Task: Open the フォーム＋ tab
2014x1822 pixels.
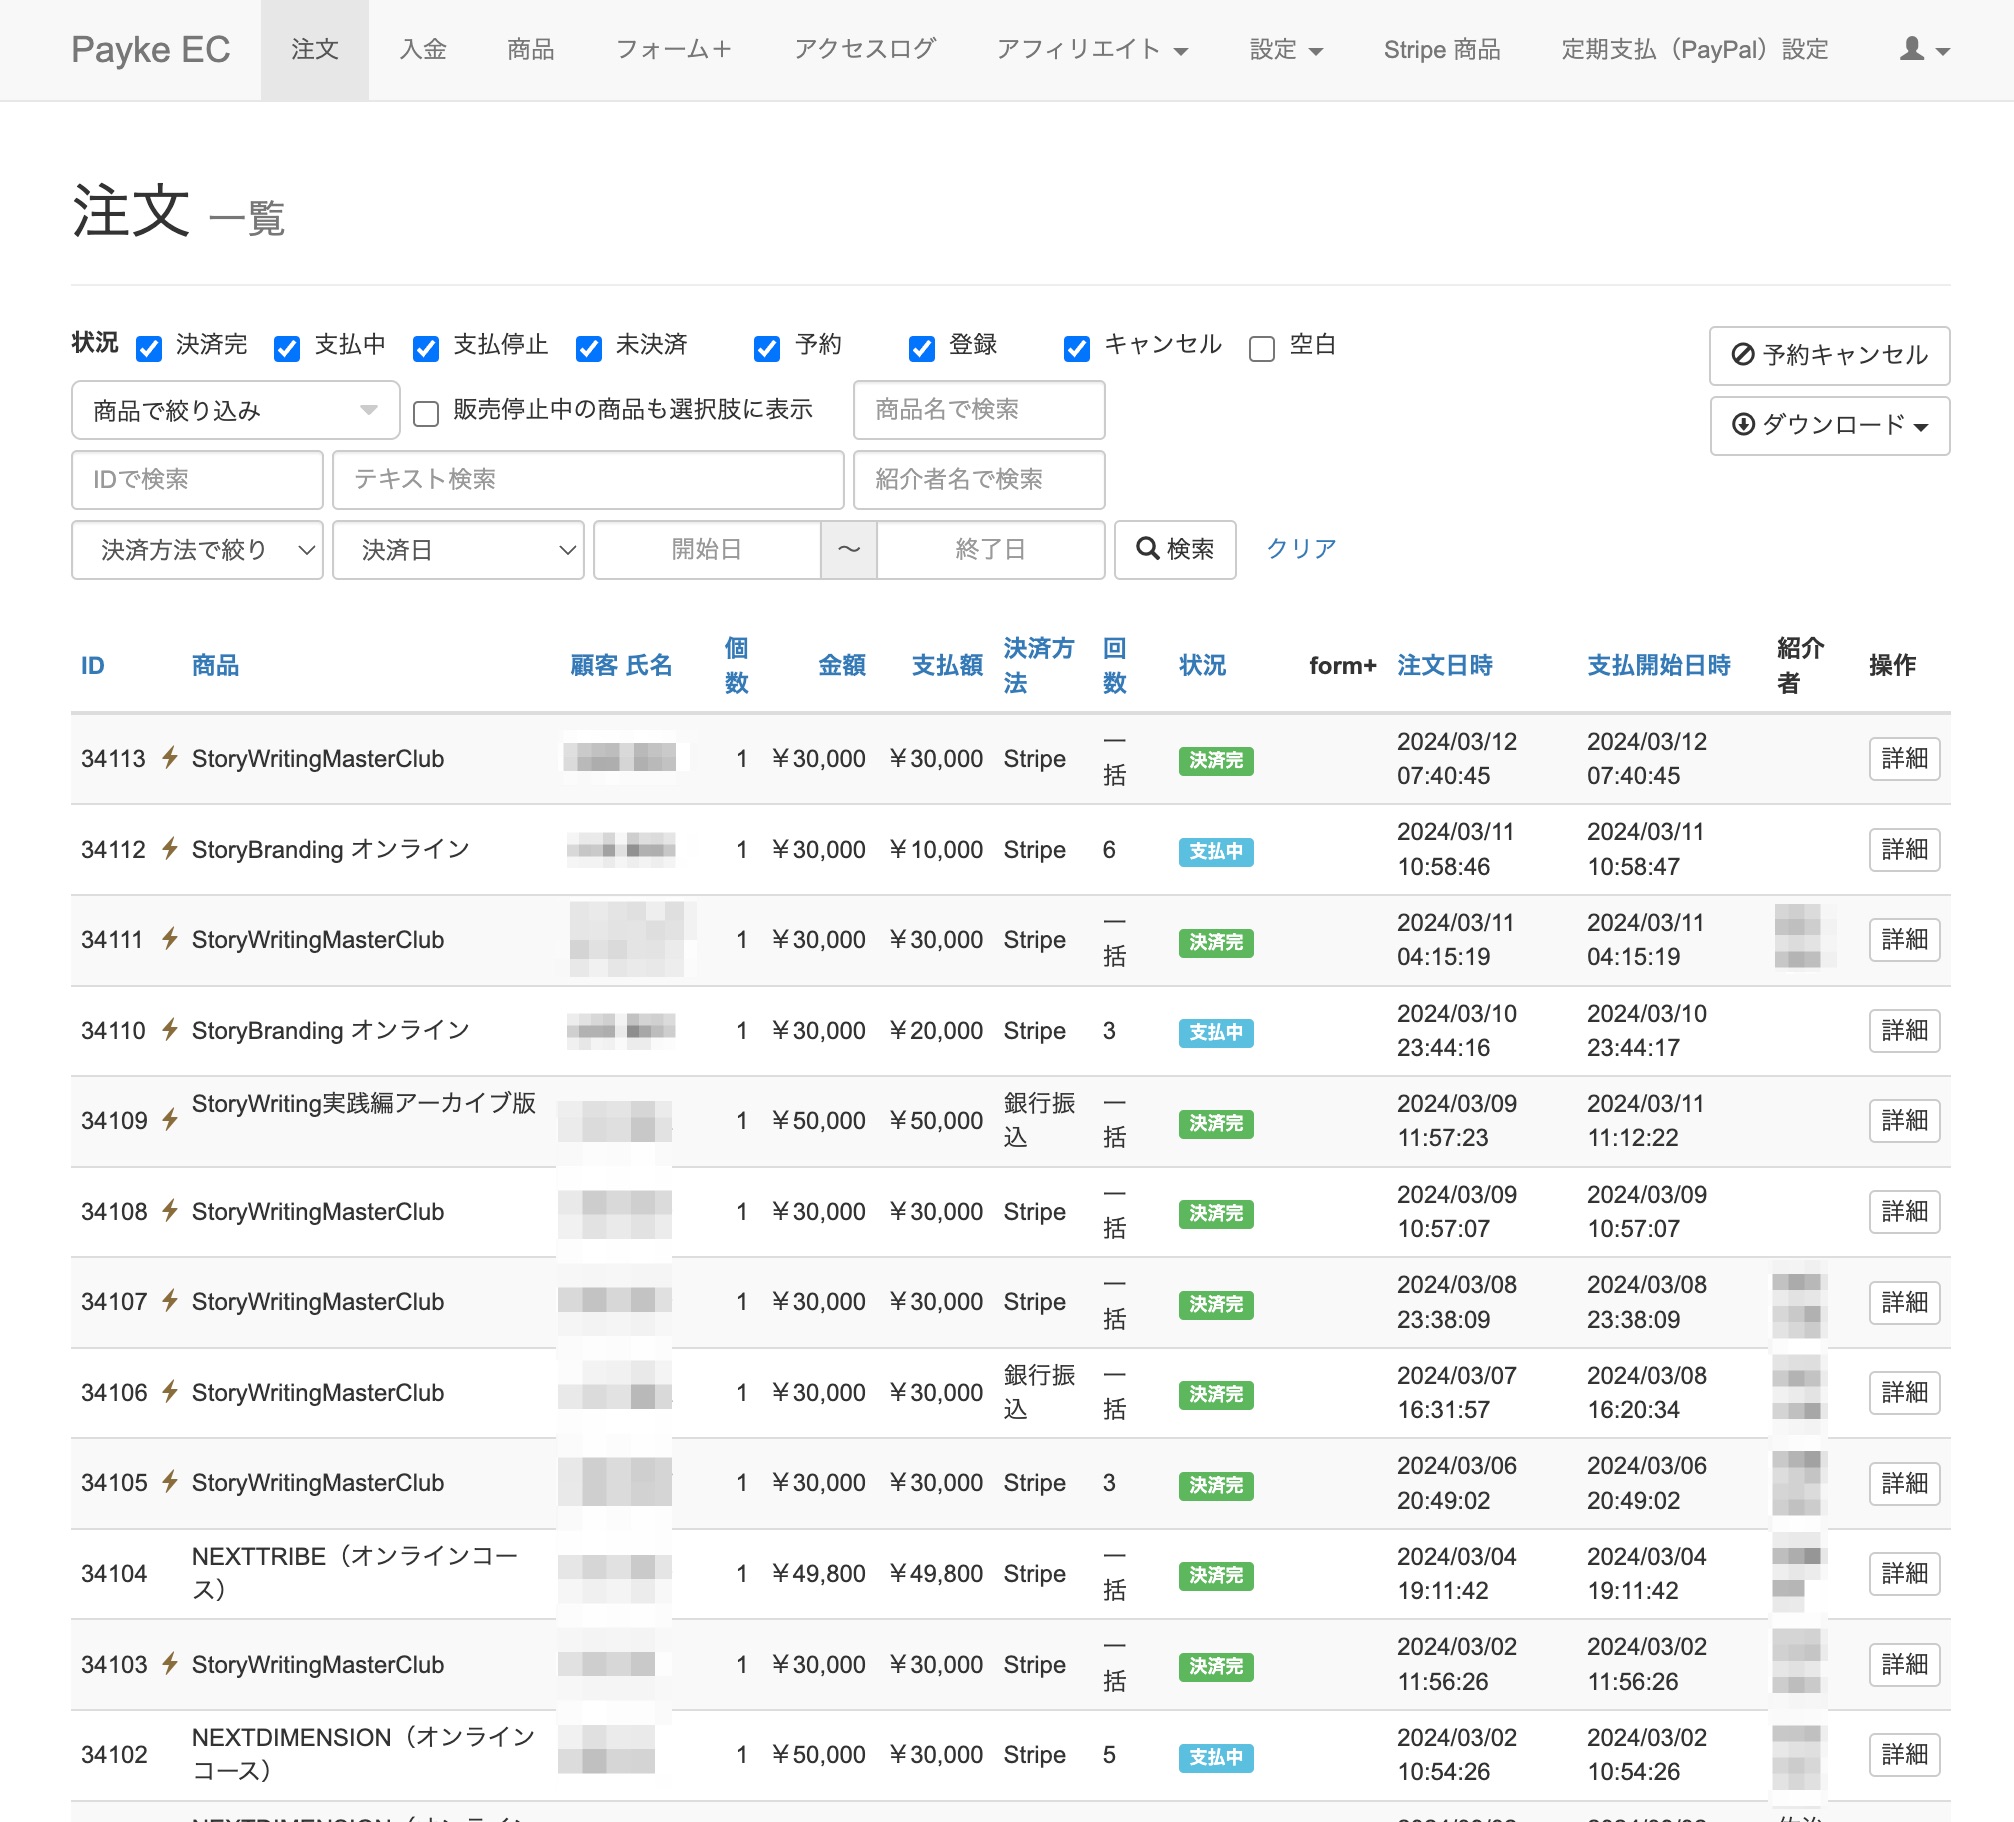Action: (x=674, y=49)
